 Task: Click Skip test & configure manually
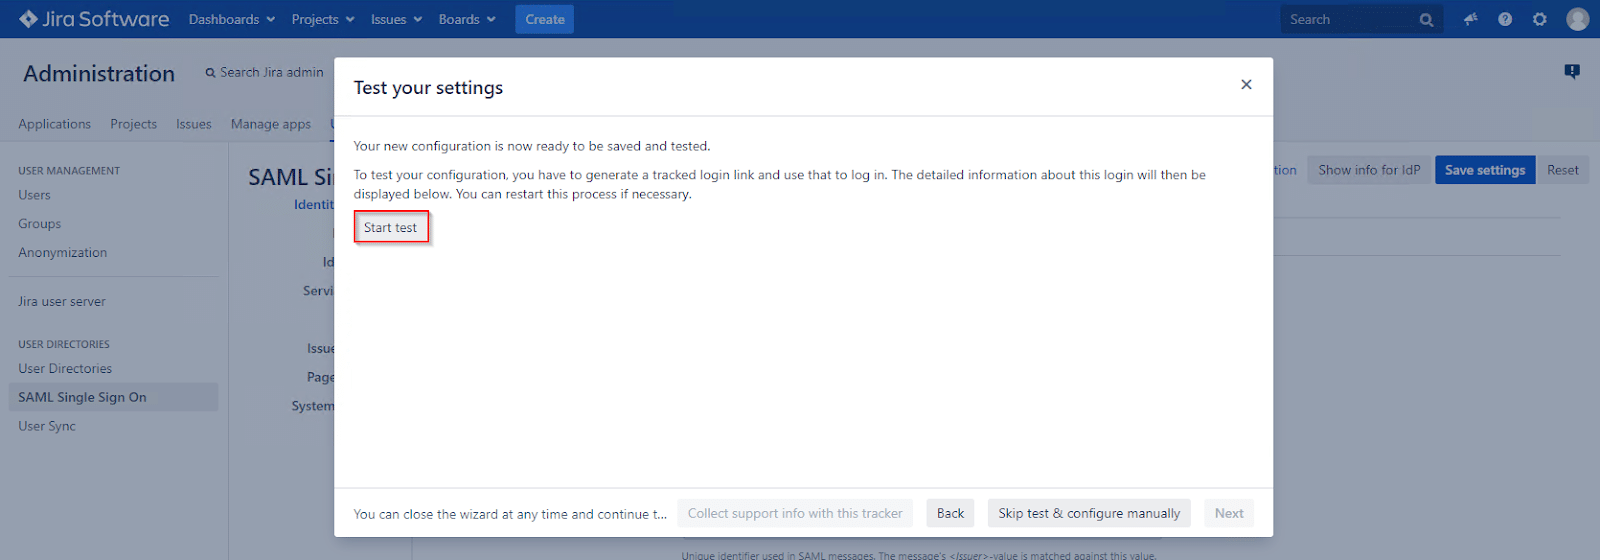coord(1088,513)
